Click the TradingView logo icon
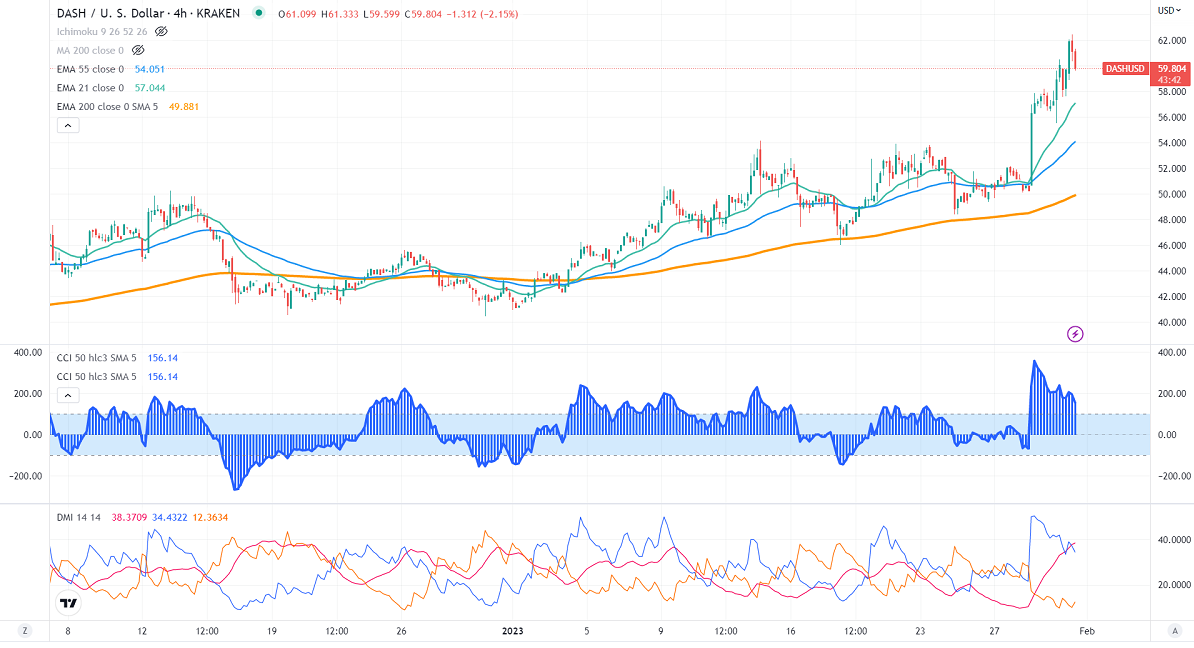Image resolution: width=1194 pixels, height=648 pixels. click(x=68, y=603)
